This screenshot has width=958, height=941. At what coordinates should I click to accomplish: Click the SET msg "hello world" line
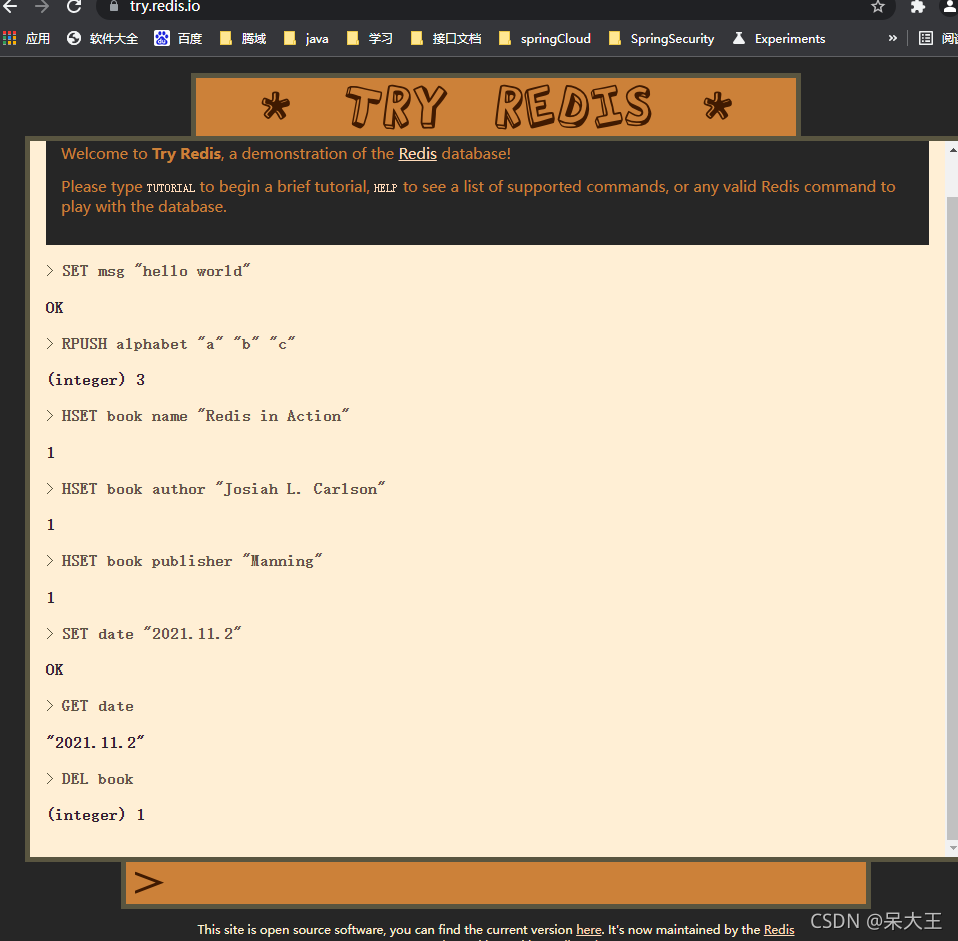148,271
